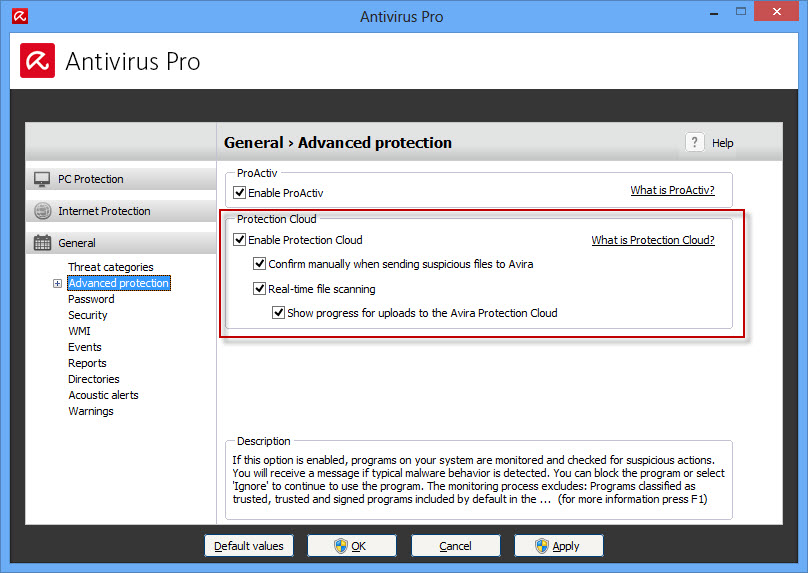Select WMI in the General list
Image resolution: width=808 pixels, height=573 pixels.
[79, 331]
